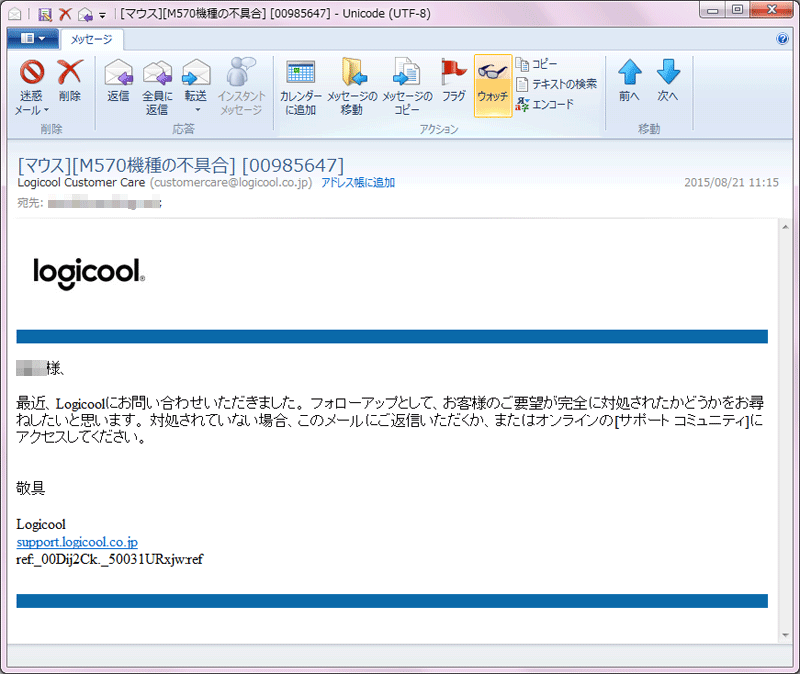Go to previous message with 前へ
Screen dimensions: 800x674
630,81
